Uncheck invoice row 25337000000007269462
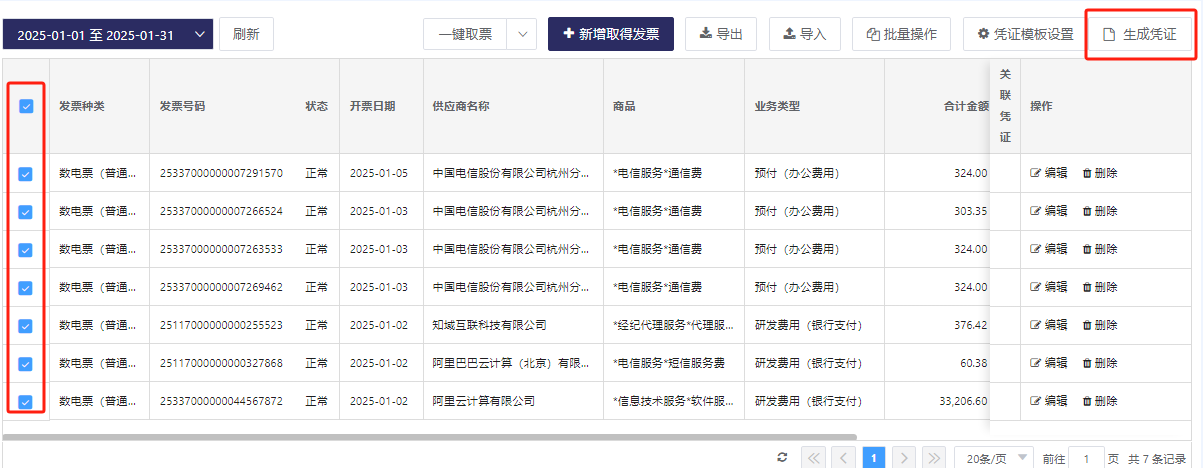The height and width of the screenshot is (468, 1203). point(26,288)
